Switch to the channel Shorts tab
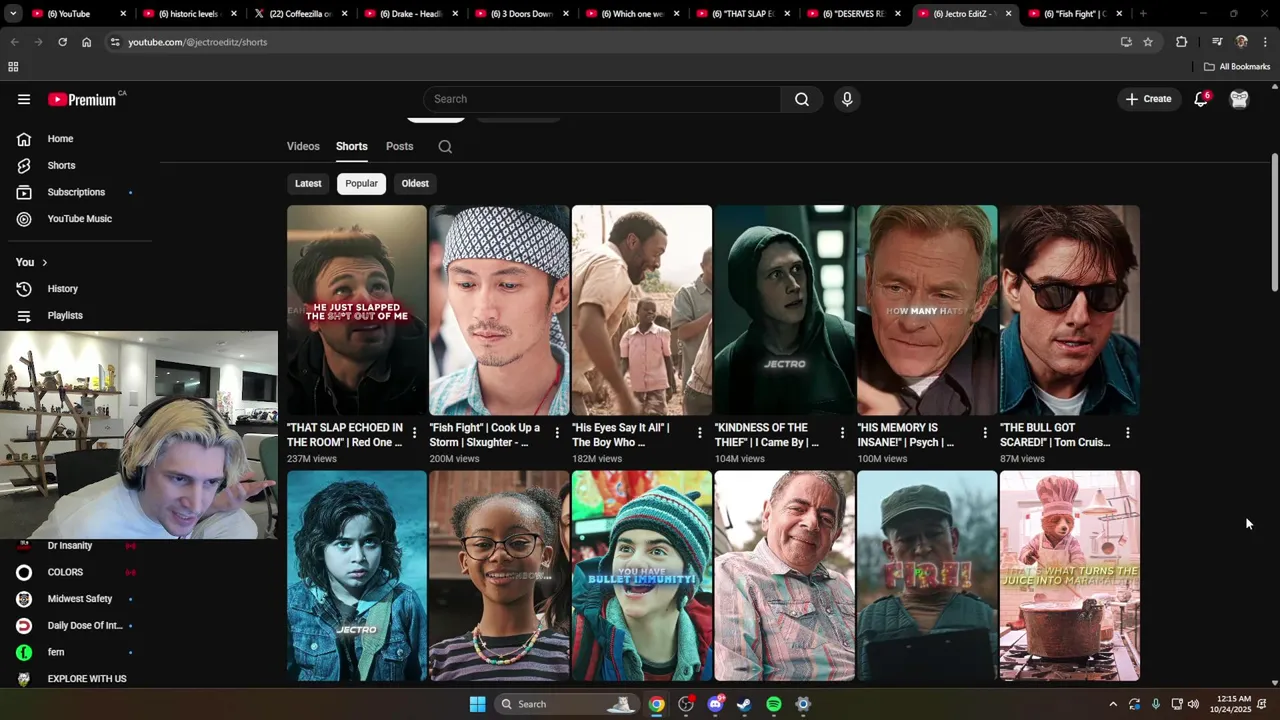Screen dimensions: 1280x720 click(351, 146)
